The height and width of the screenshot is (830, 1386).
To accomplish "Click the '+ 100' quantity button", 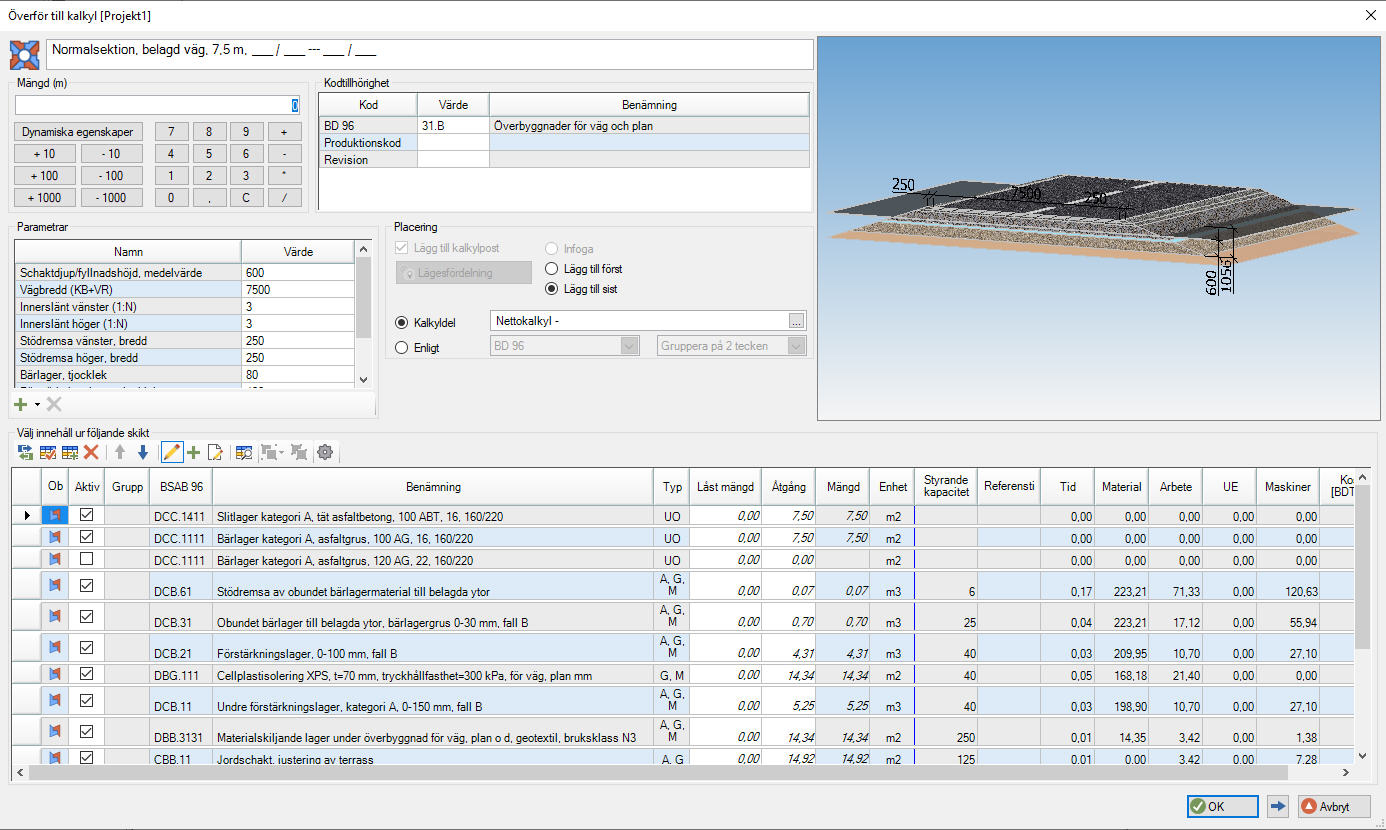I will [44, 176].
